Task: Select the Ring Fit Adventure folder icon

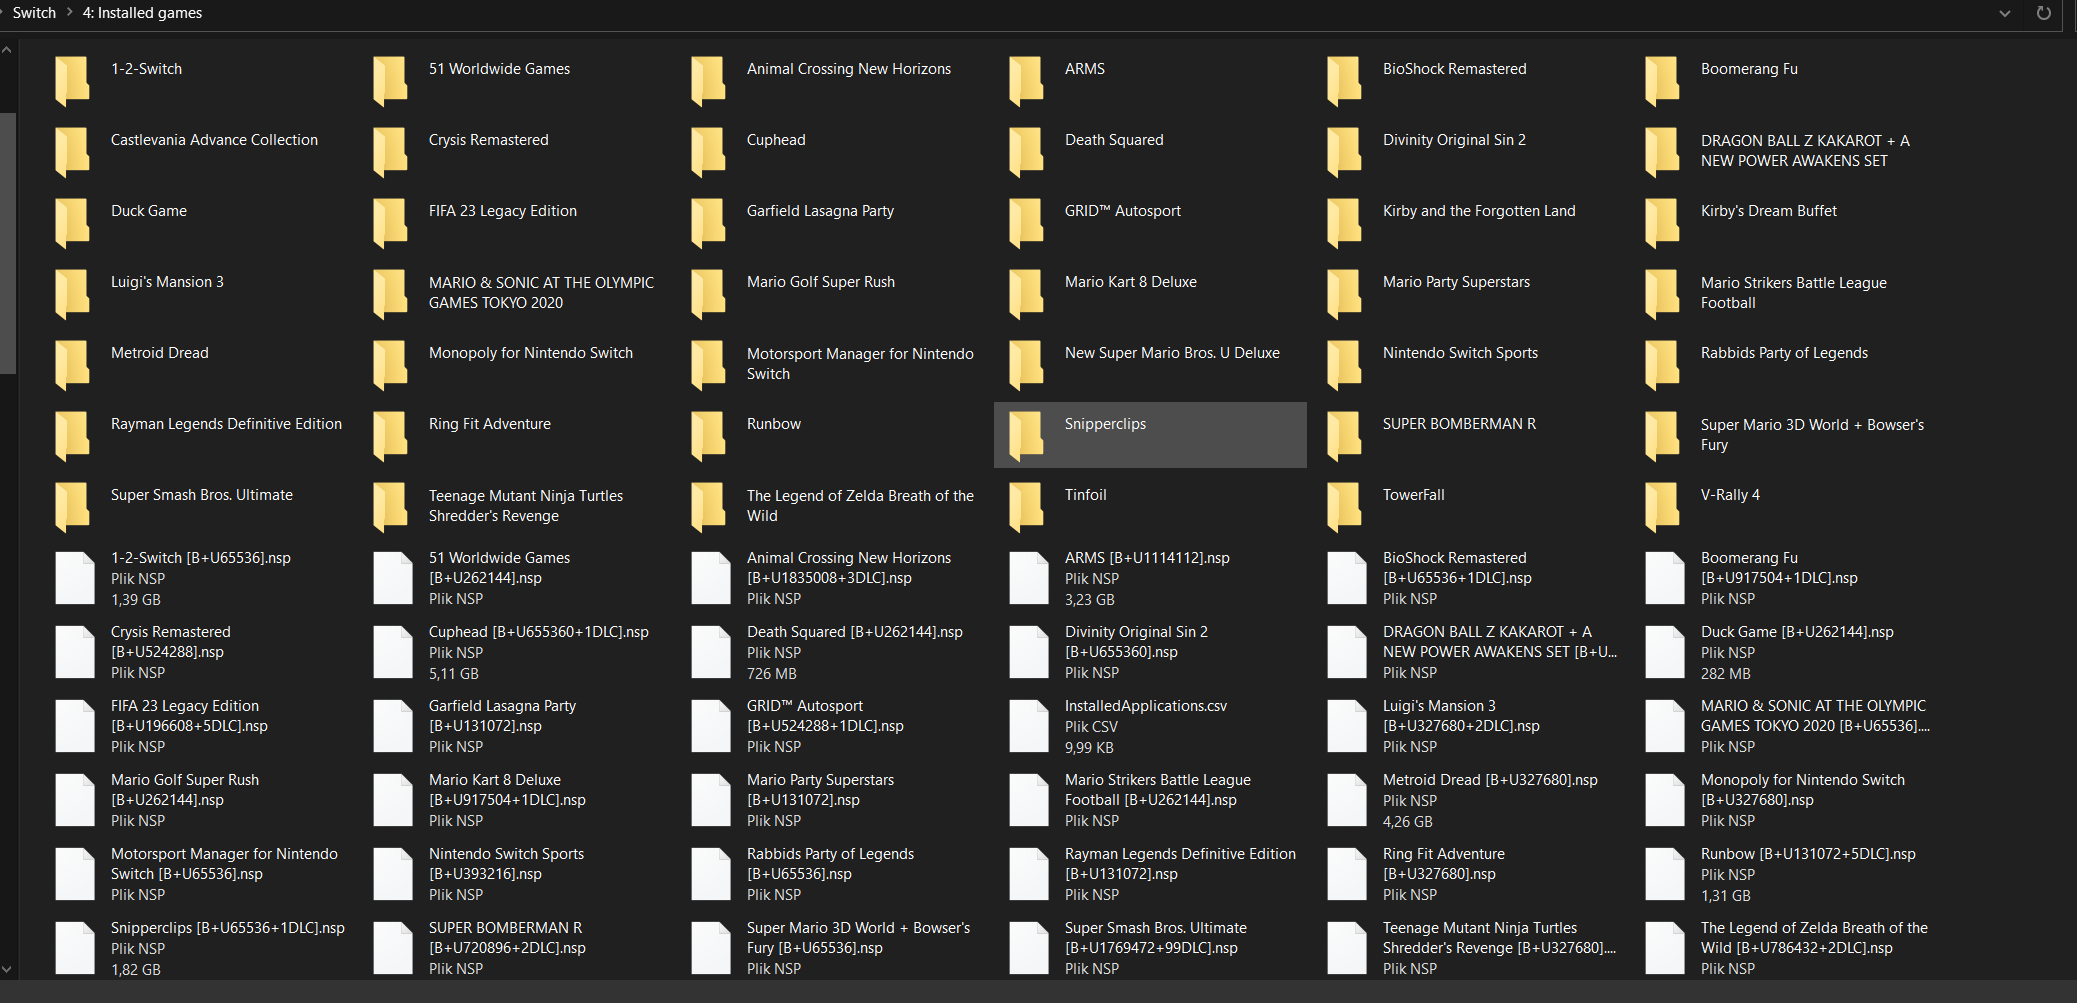Action: pos(391,436)
